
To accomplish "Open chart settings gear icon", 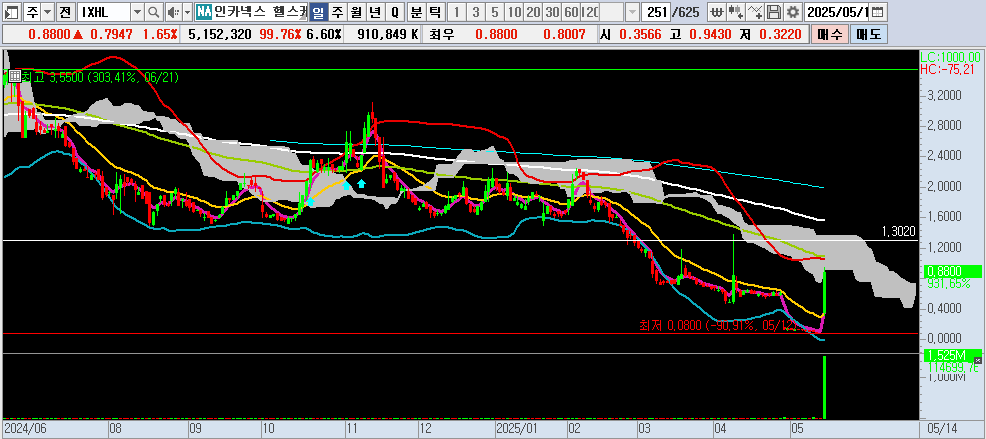I will (794, 11).
